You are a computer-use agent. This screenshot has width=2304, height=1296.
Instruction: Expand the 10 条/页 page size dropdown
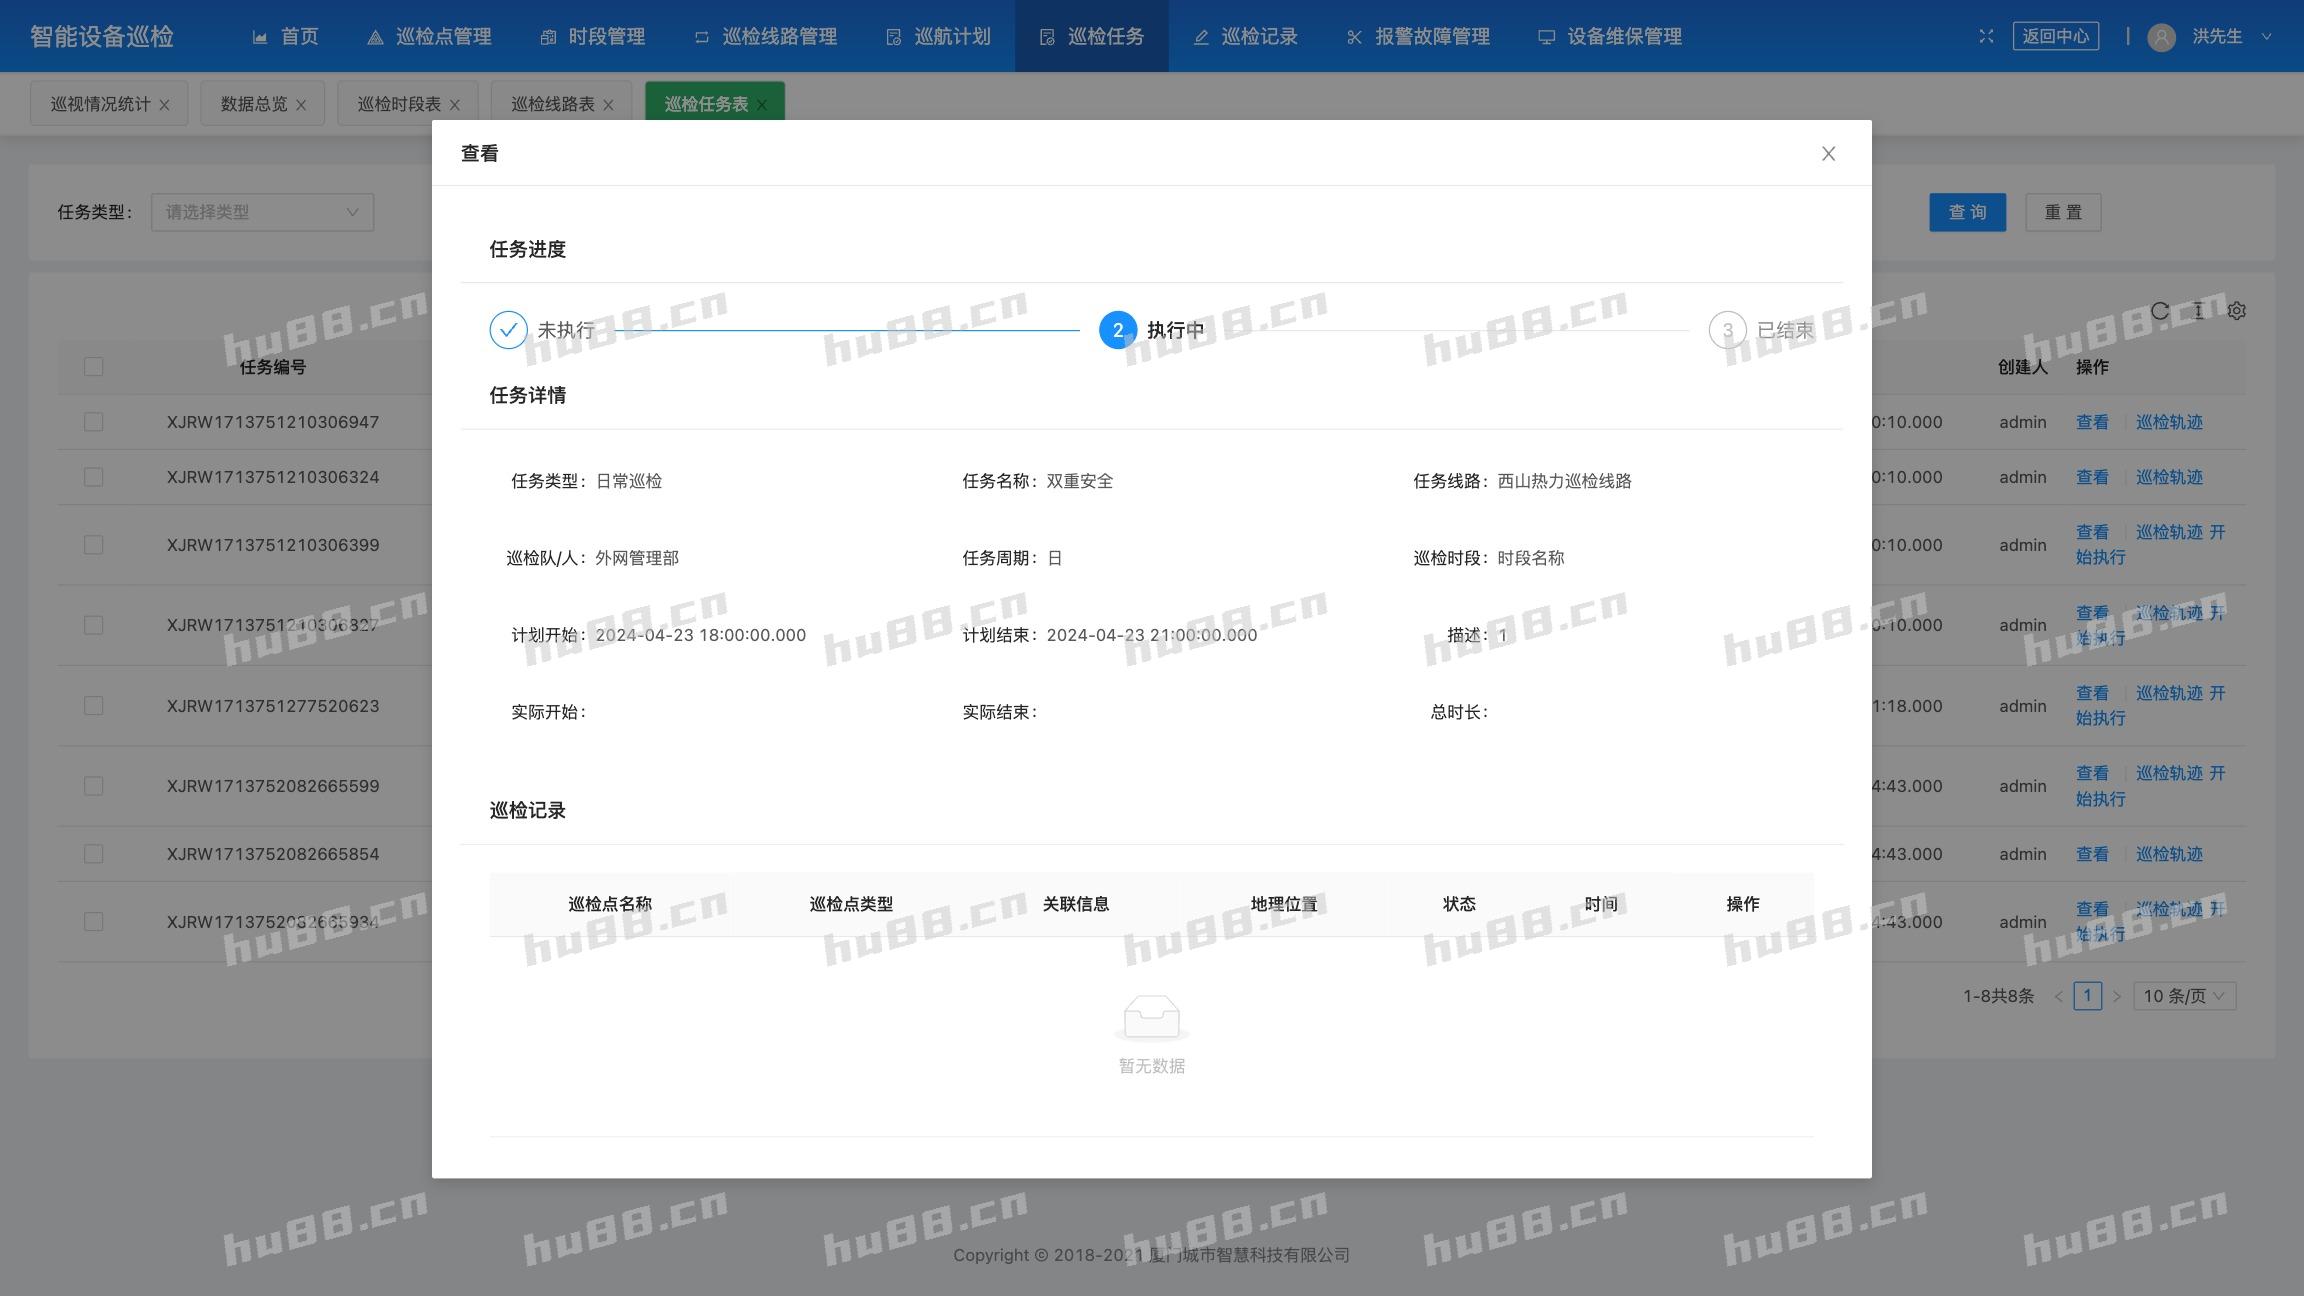tap(2184, 996)
